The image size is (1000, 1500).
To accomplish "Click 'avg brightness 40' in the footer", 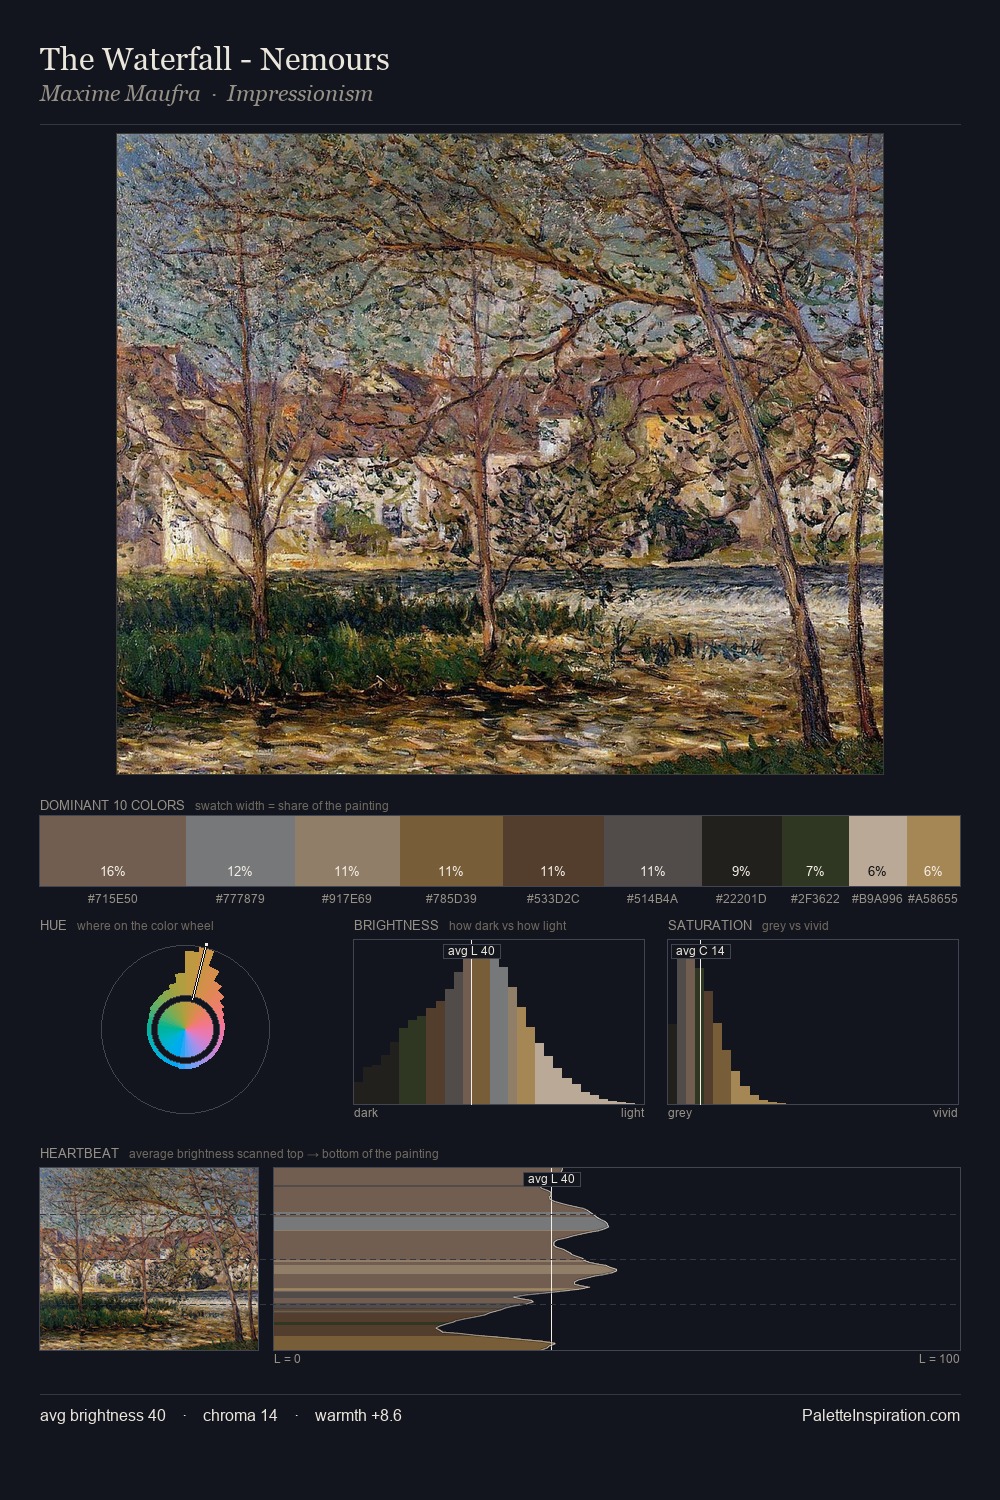I will tap(103, 1415).
